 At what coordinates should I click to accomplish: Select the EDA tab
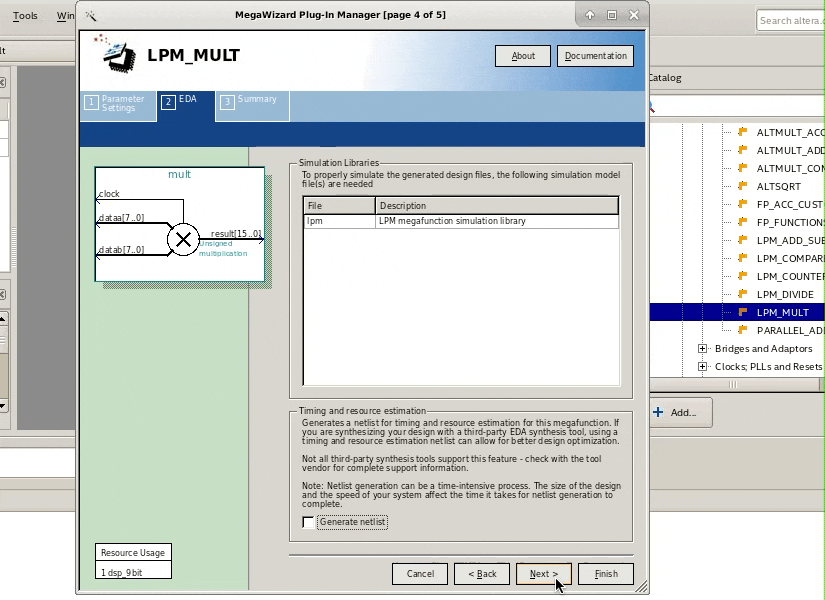[x=186, y=106]
